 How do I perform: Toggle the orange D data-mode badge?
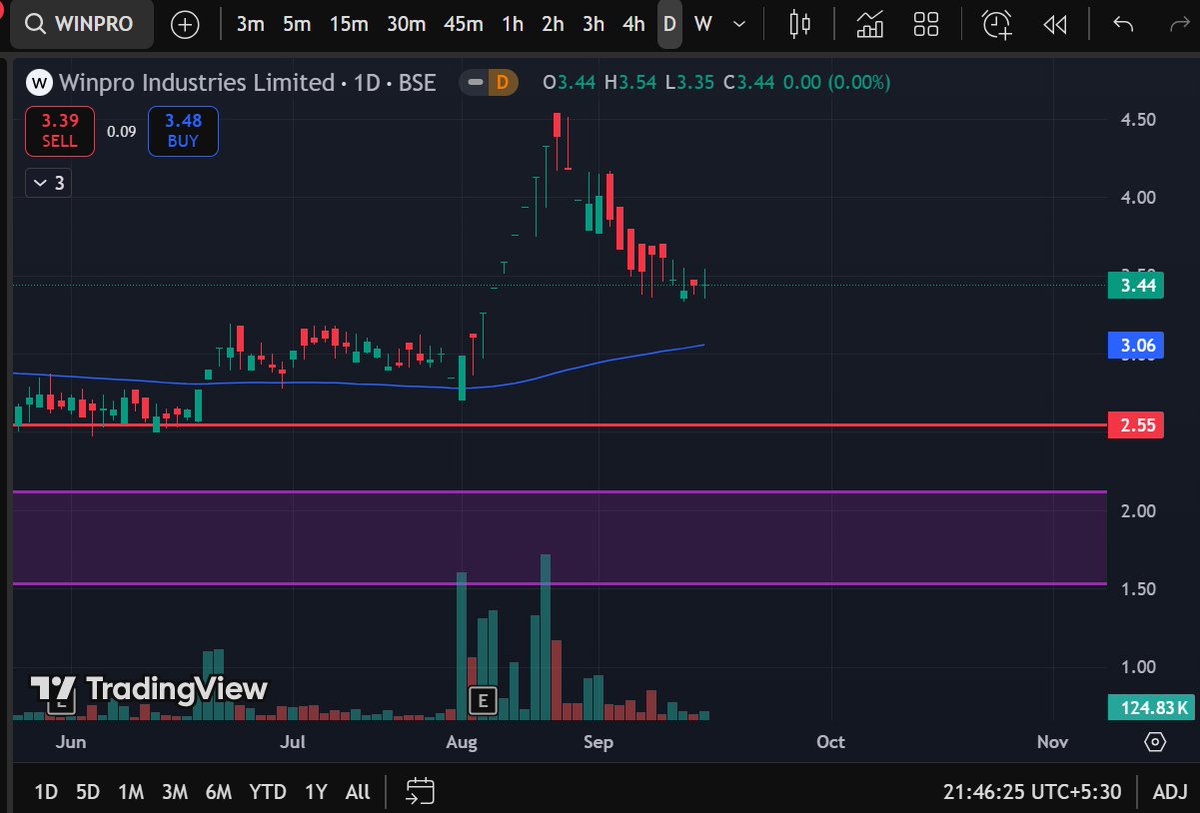coord(501,82)
